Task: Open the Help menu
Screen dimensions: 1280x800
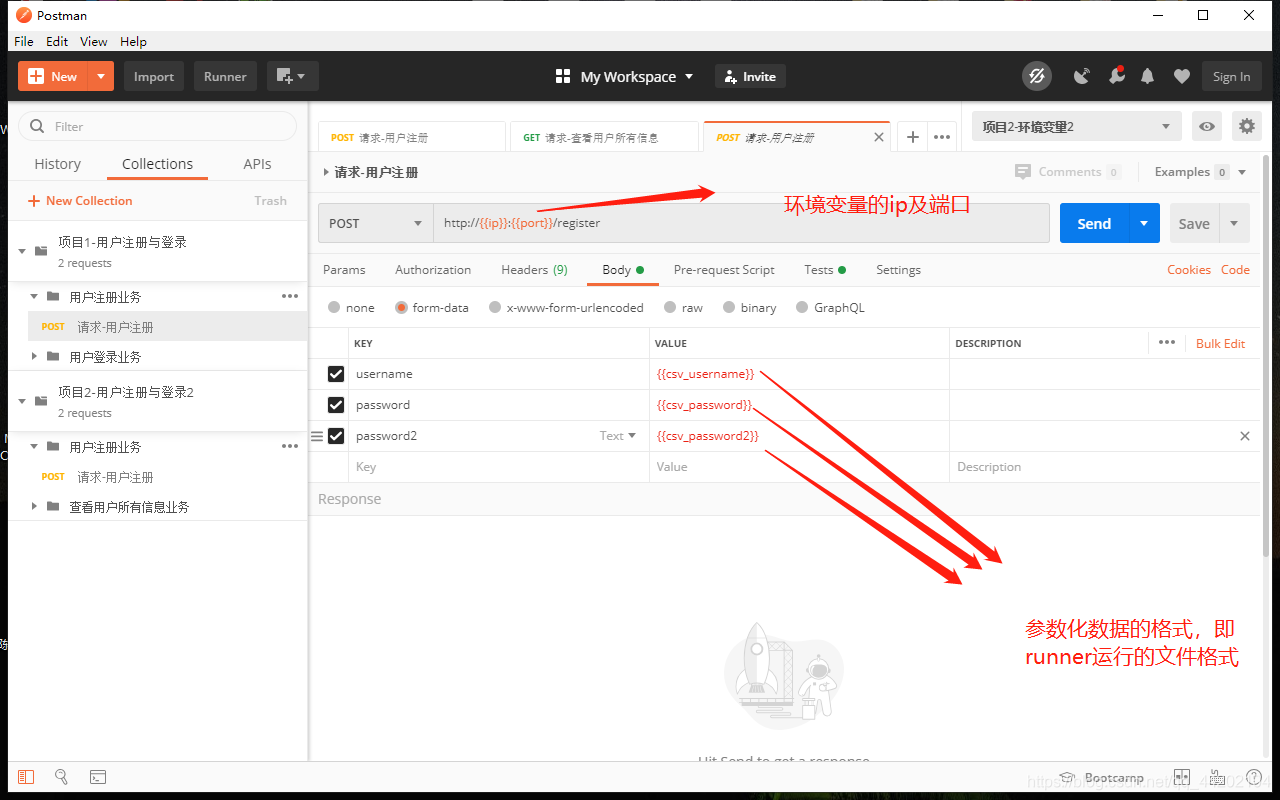Action: pos(133,41)
